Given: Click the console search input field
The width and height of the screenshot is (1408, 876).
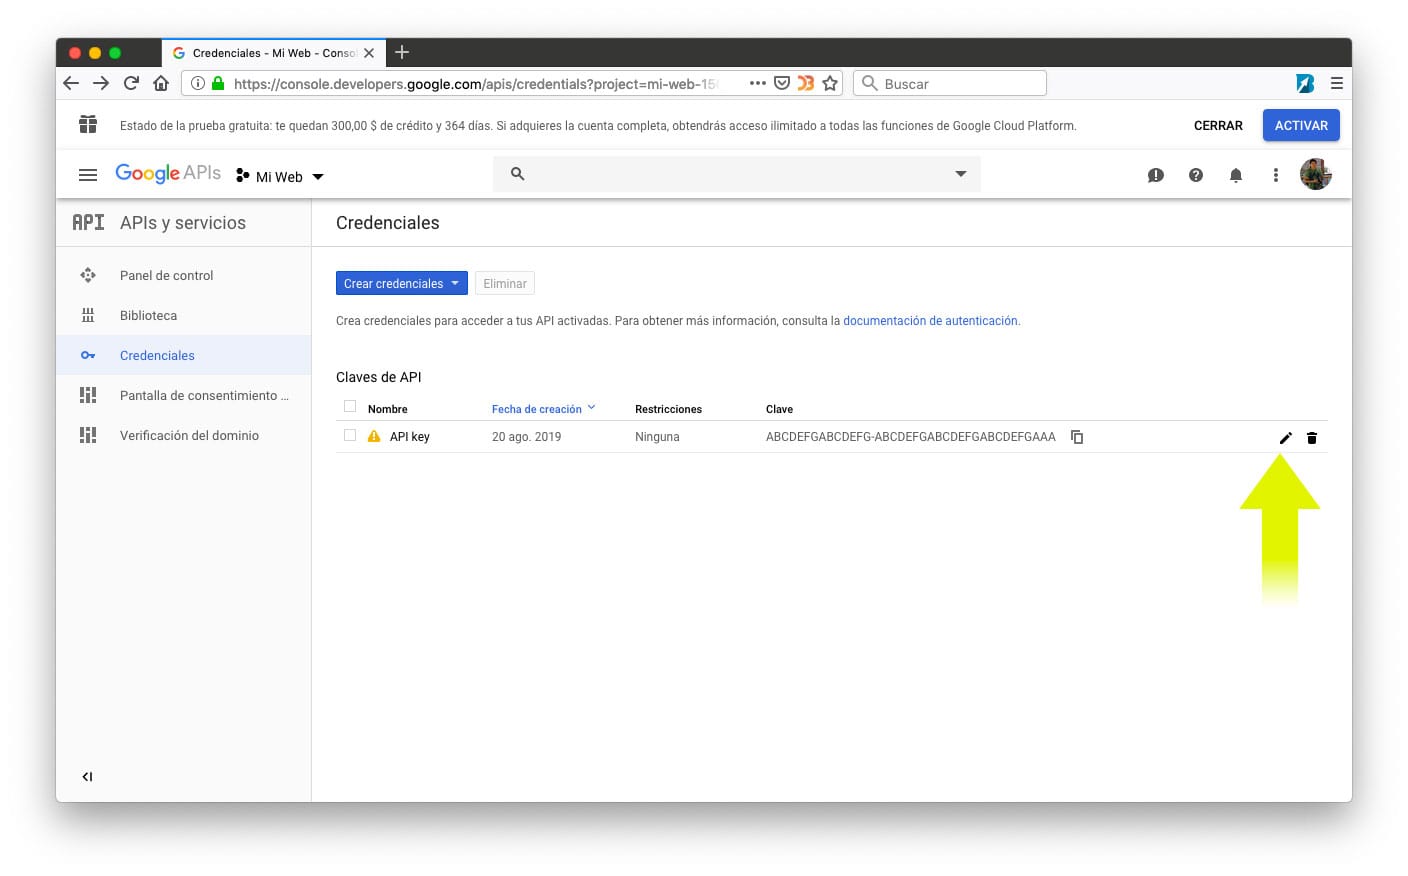Looking at the screenshot, I should click(x=736, y=174).
